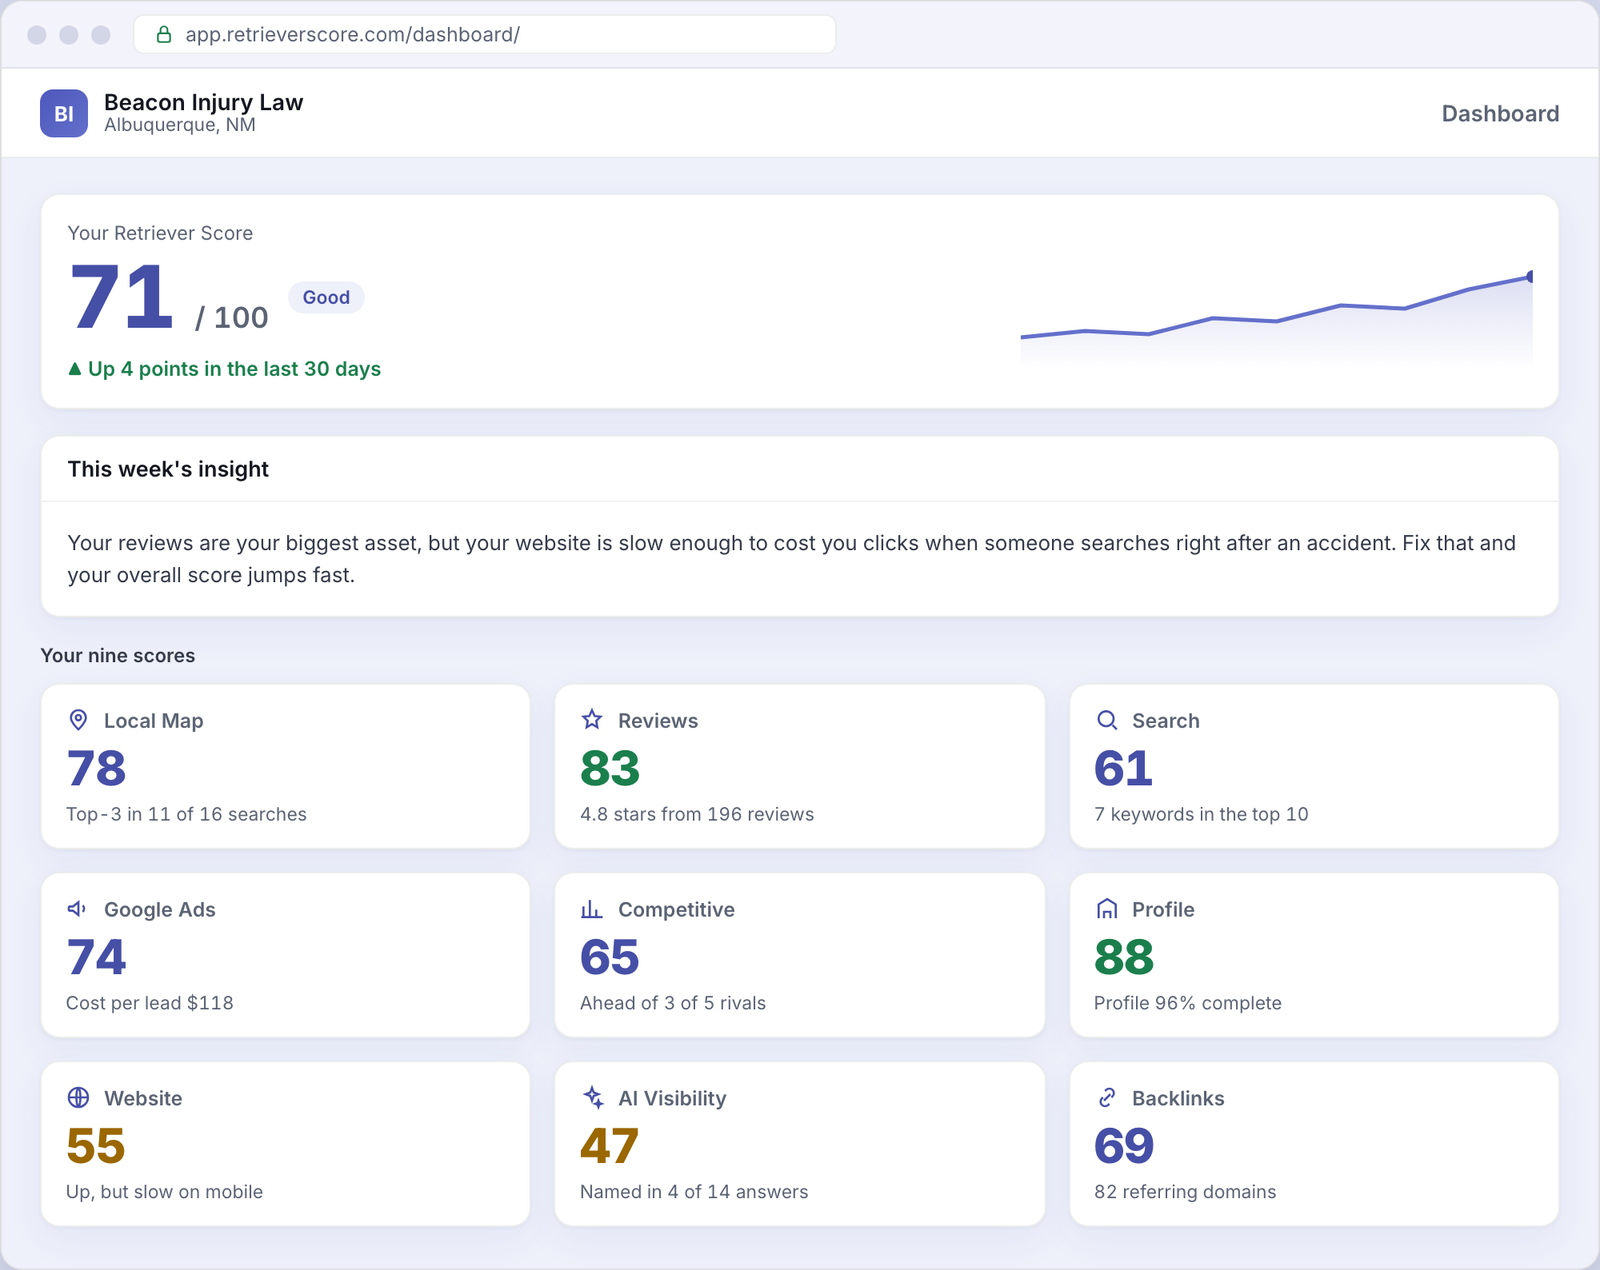Click the Website globe icon
Viewport: 1600px width, 1270px height.
(78, 1097)
